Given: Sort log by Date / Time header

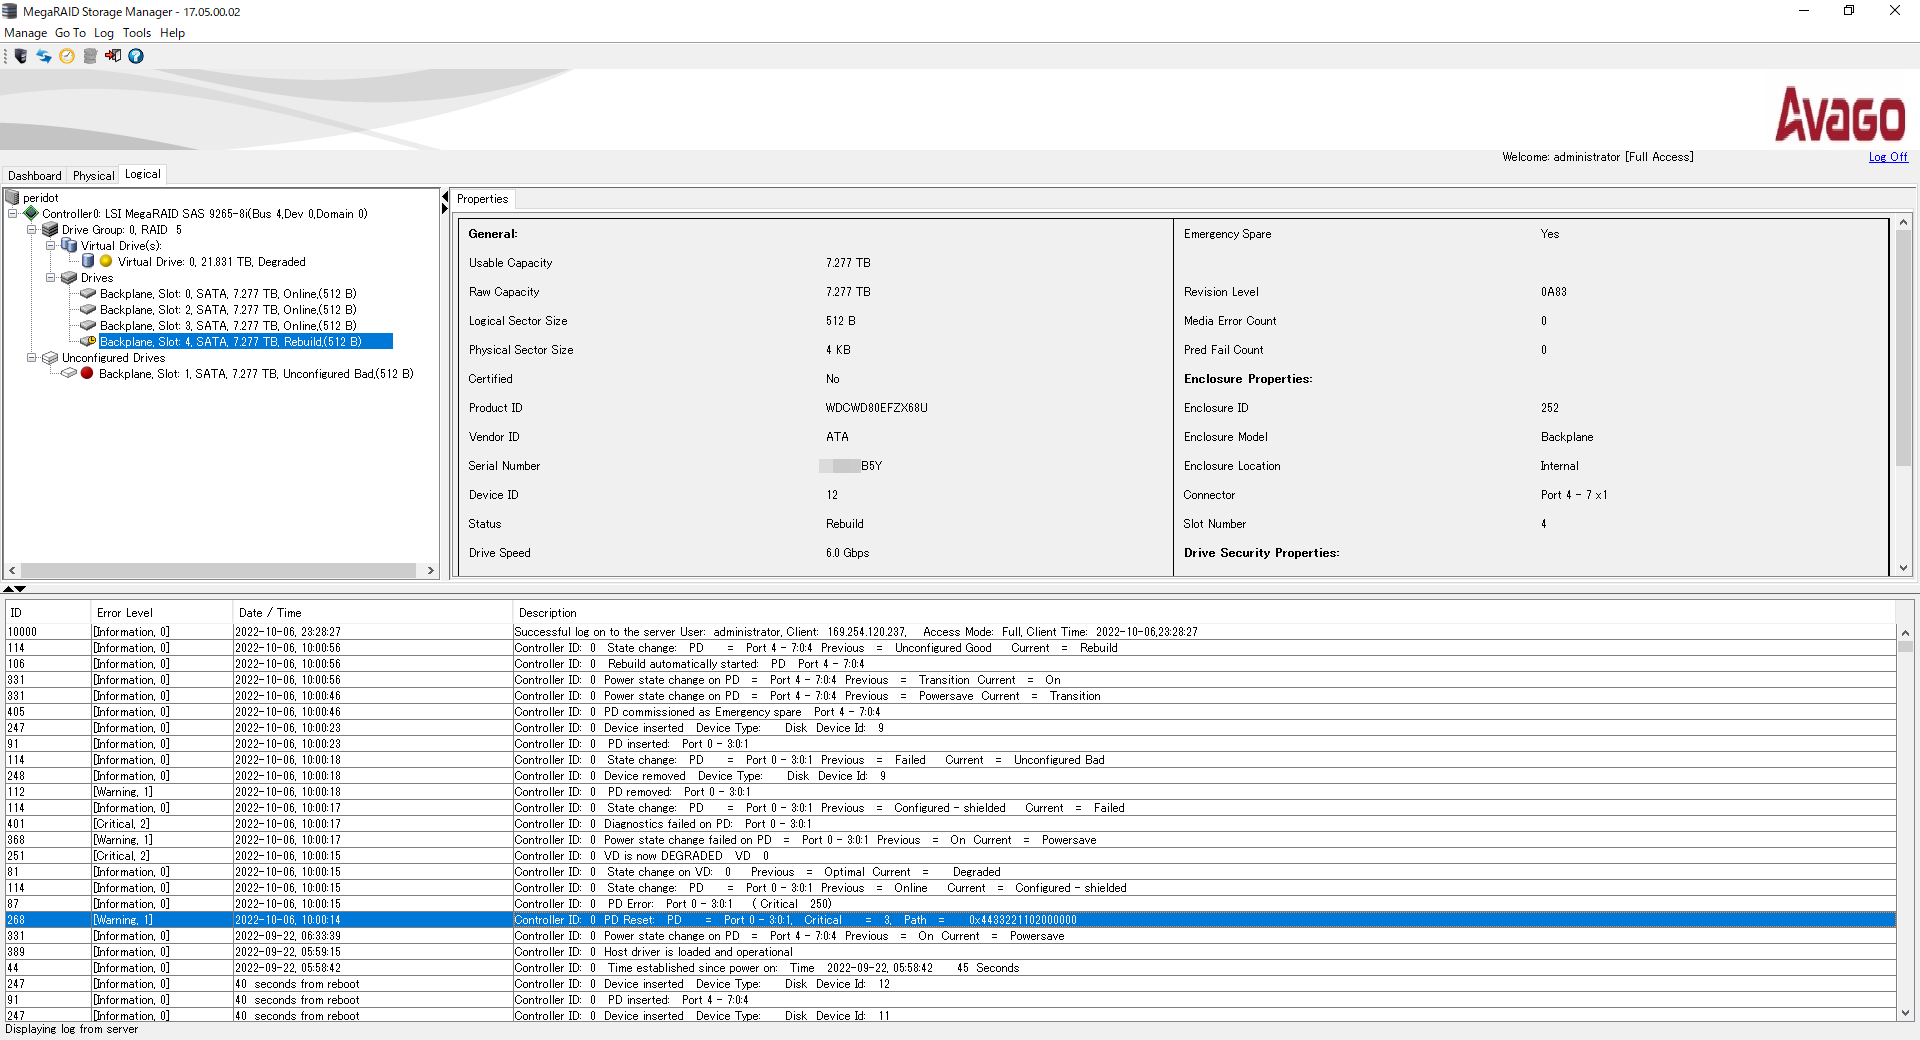Looking at the screenshot, I should [x=372, y=613].
